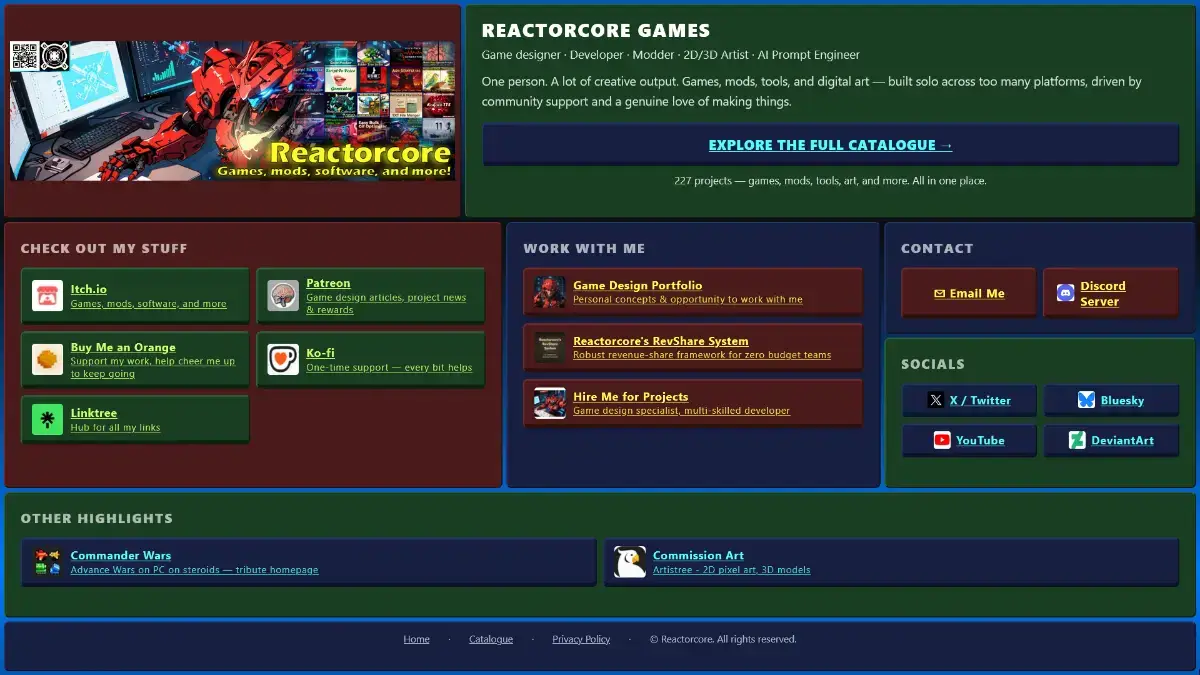Click 'One-time support — every bit helps' text
This screenshot has width=1200, height=675.
(389, 368)
